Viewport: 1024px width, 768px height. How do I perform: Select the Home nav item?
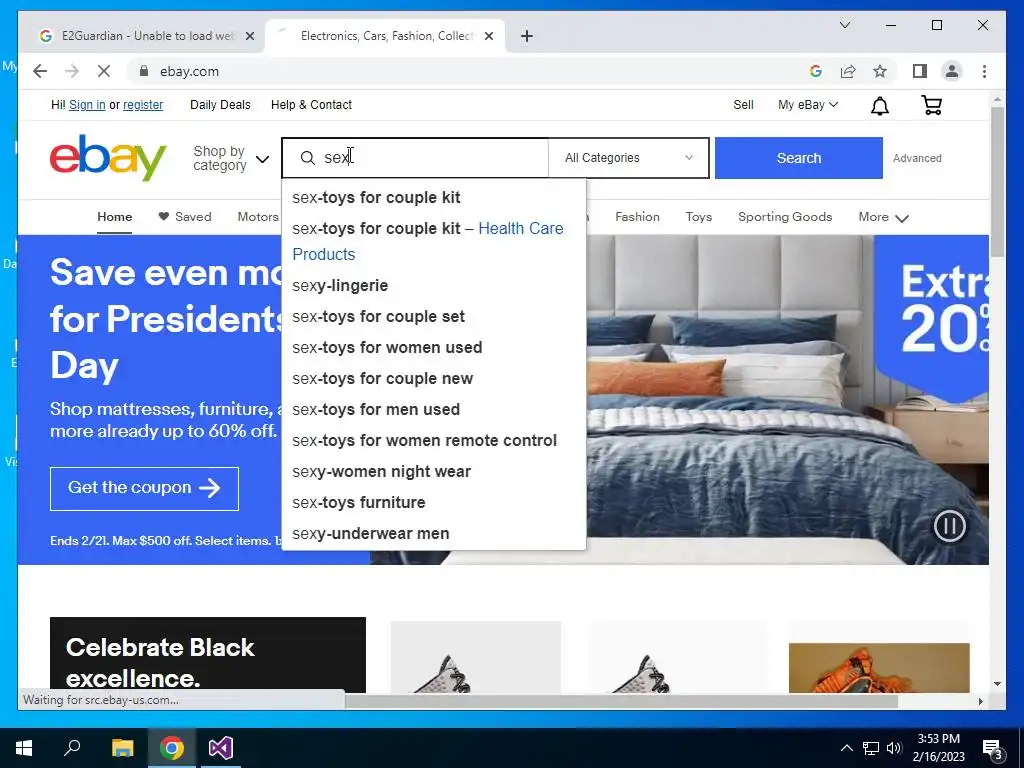pyautogui.click(x=114, y=217)
